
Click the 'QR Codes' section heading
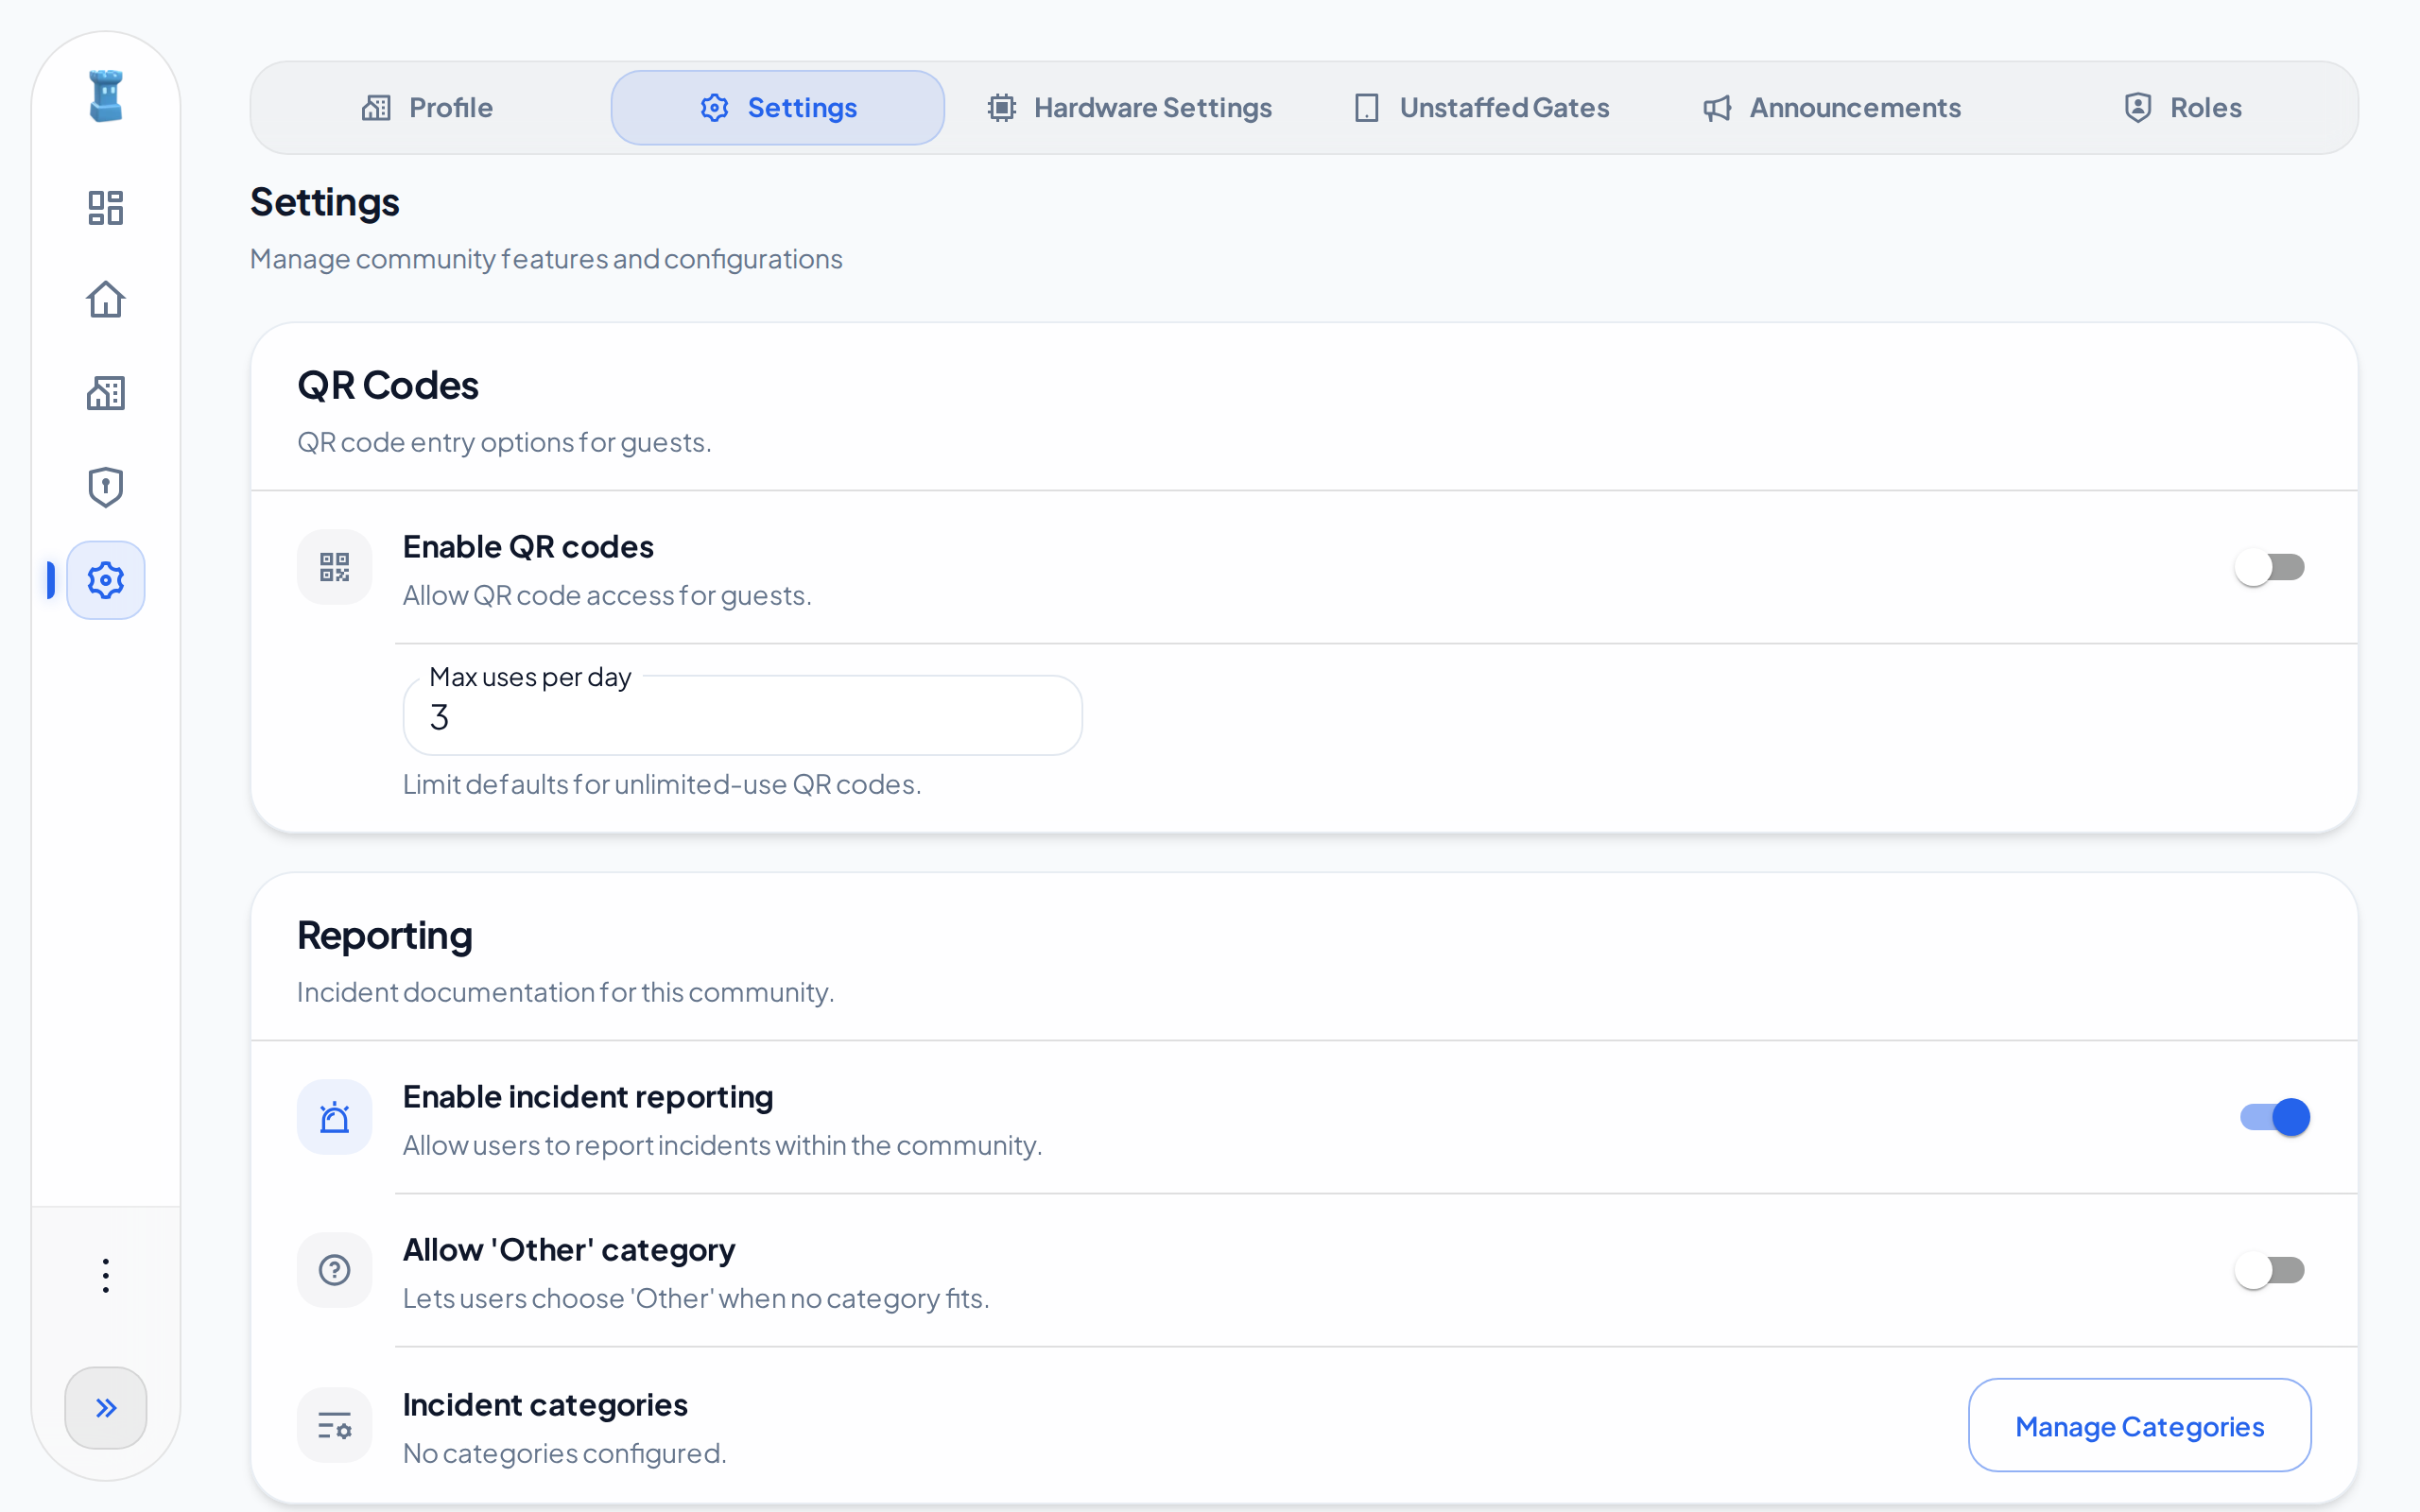[x=388, y=385]
